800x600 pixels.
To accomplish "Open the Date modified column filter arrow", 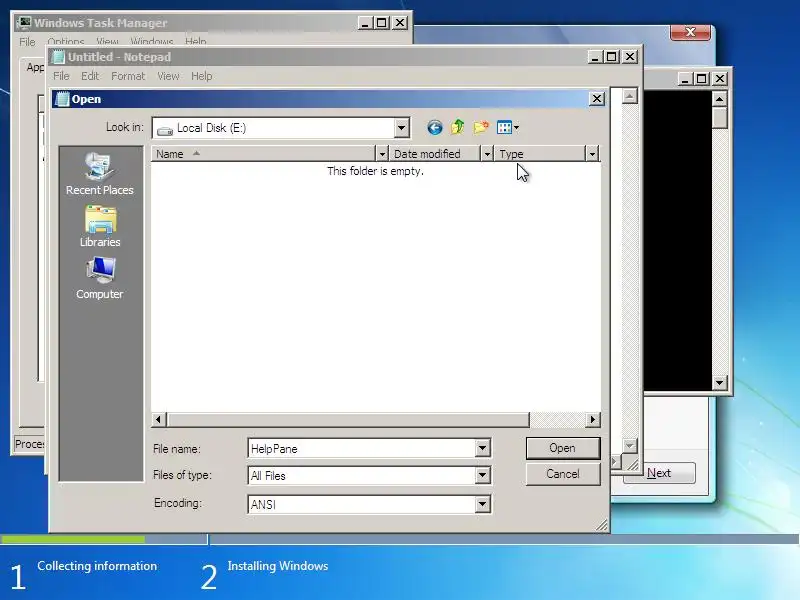I will (487, 154).
